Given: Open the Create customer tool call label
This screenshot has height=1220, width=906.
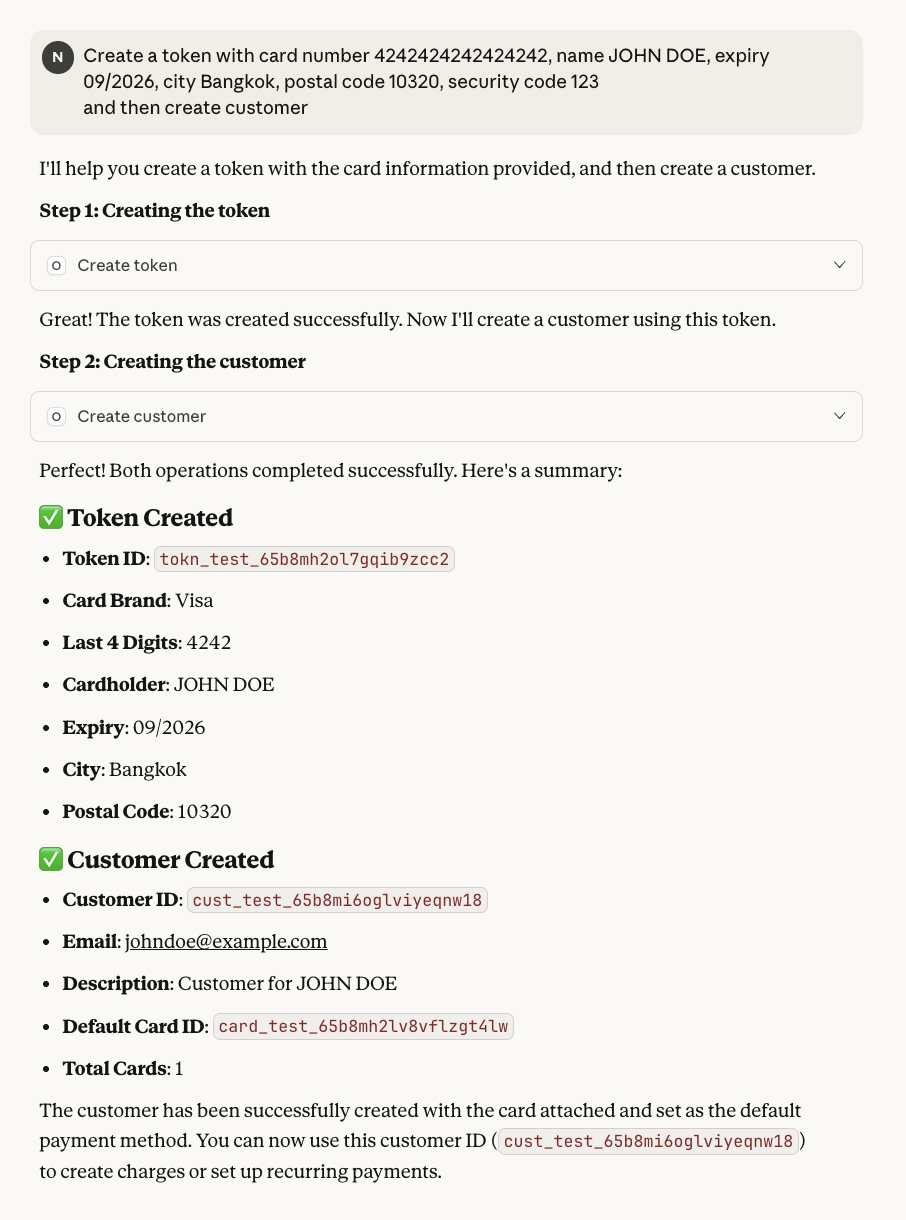Looking at the screenshot, I should tap(141, 417).
